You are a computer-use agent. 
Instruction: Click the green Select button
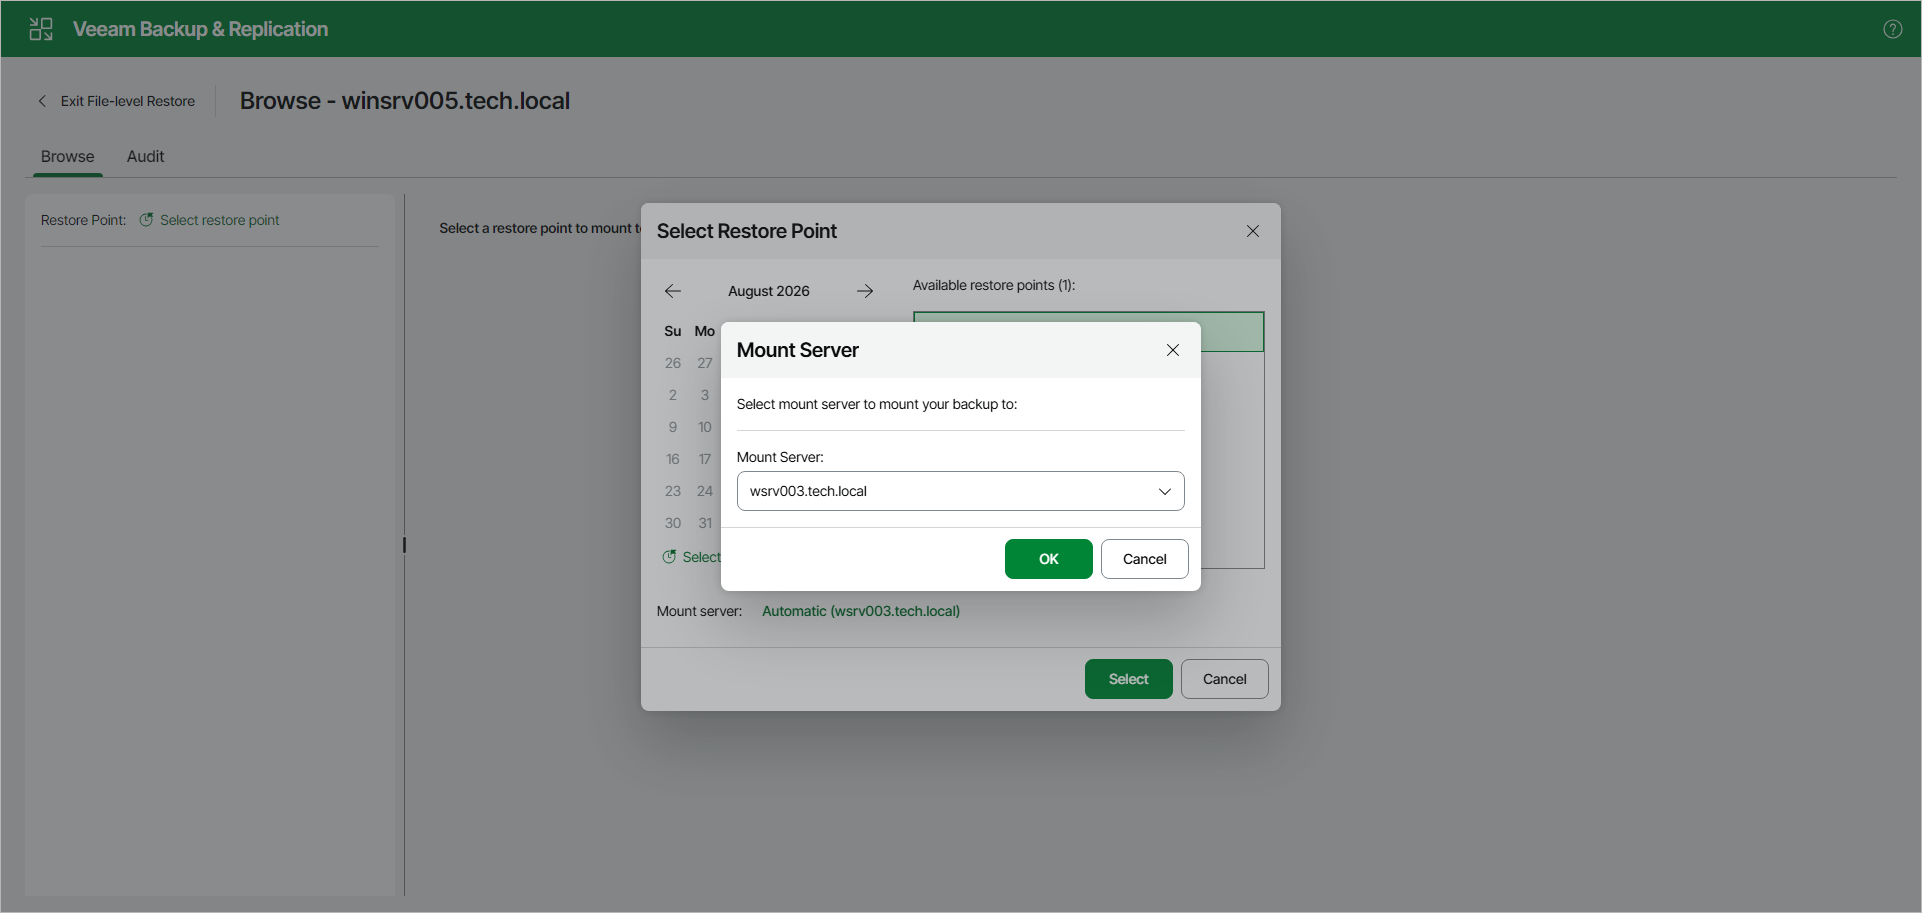pos(1128,679)
